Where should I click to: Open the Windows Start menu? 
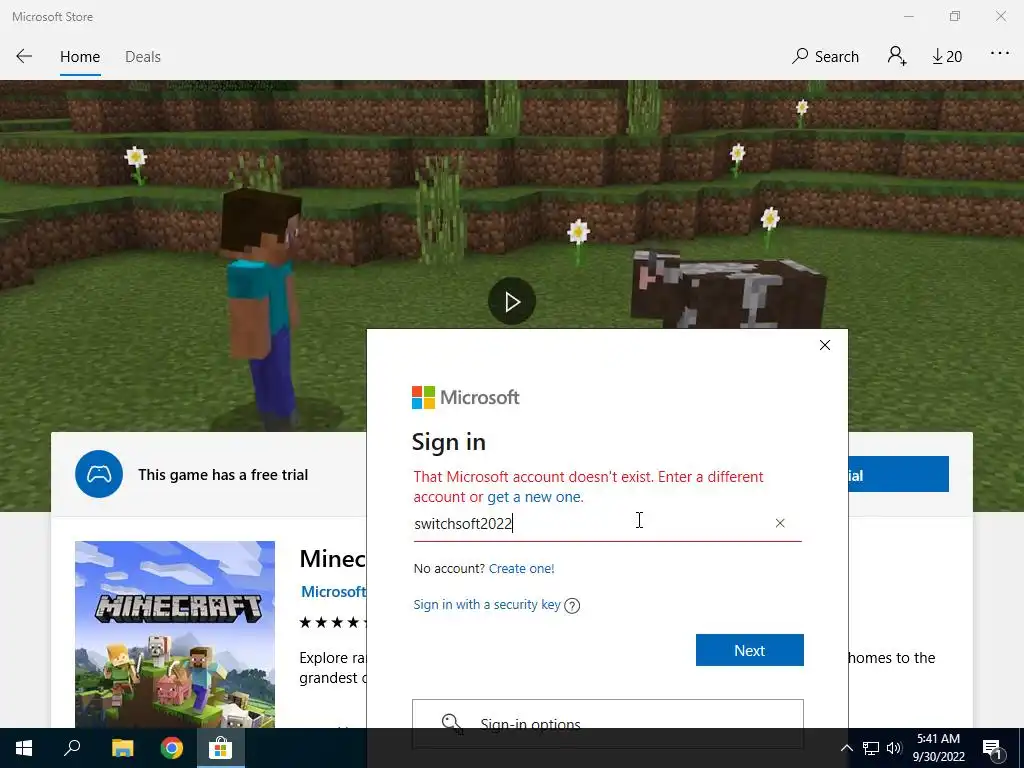tap(24, 748)
